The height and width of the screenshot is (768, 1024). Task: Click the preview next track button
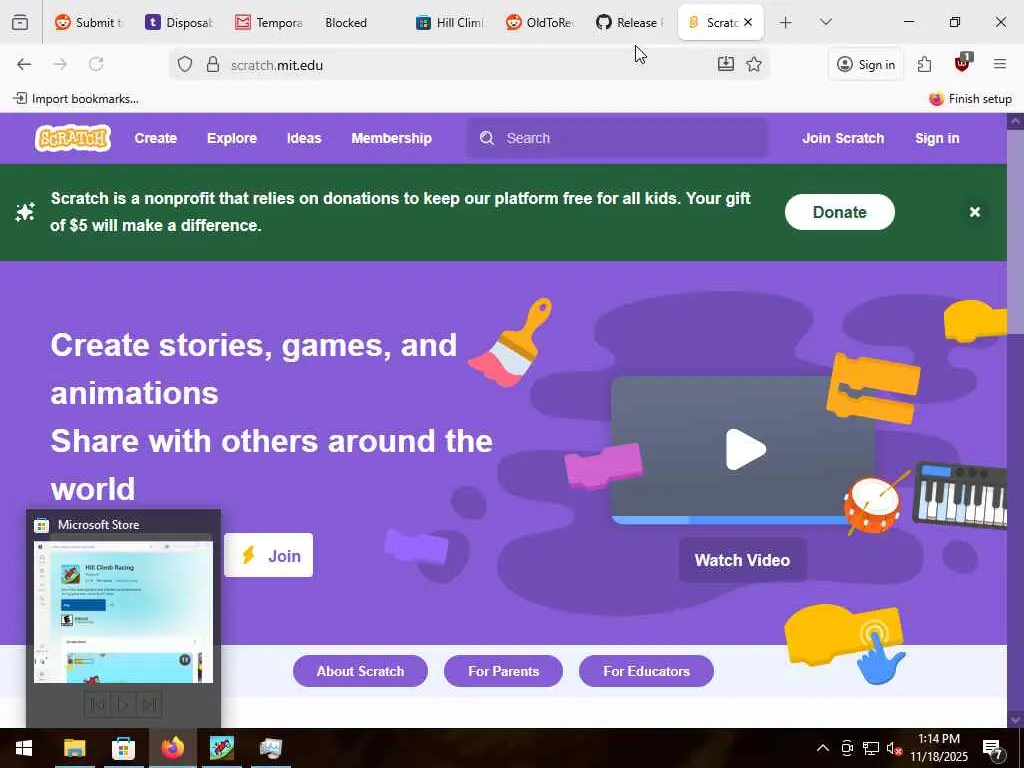pyautogui.click(x=150, y=705)
